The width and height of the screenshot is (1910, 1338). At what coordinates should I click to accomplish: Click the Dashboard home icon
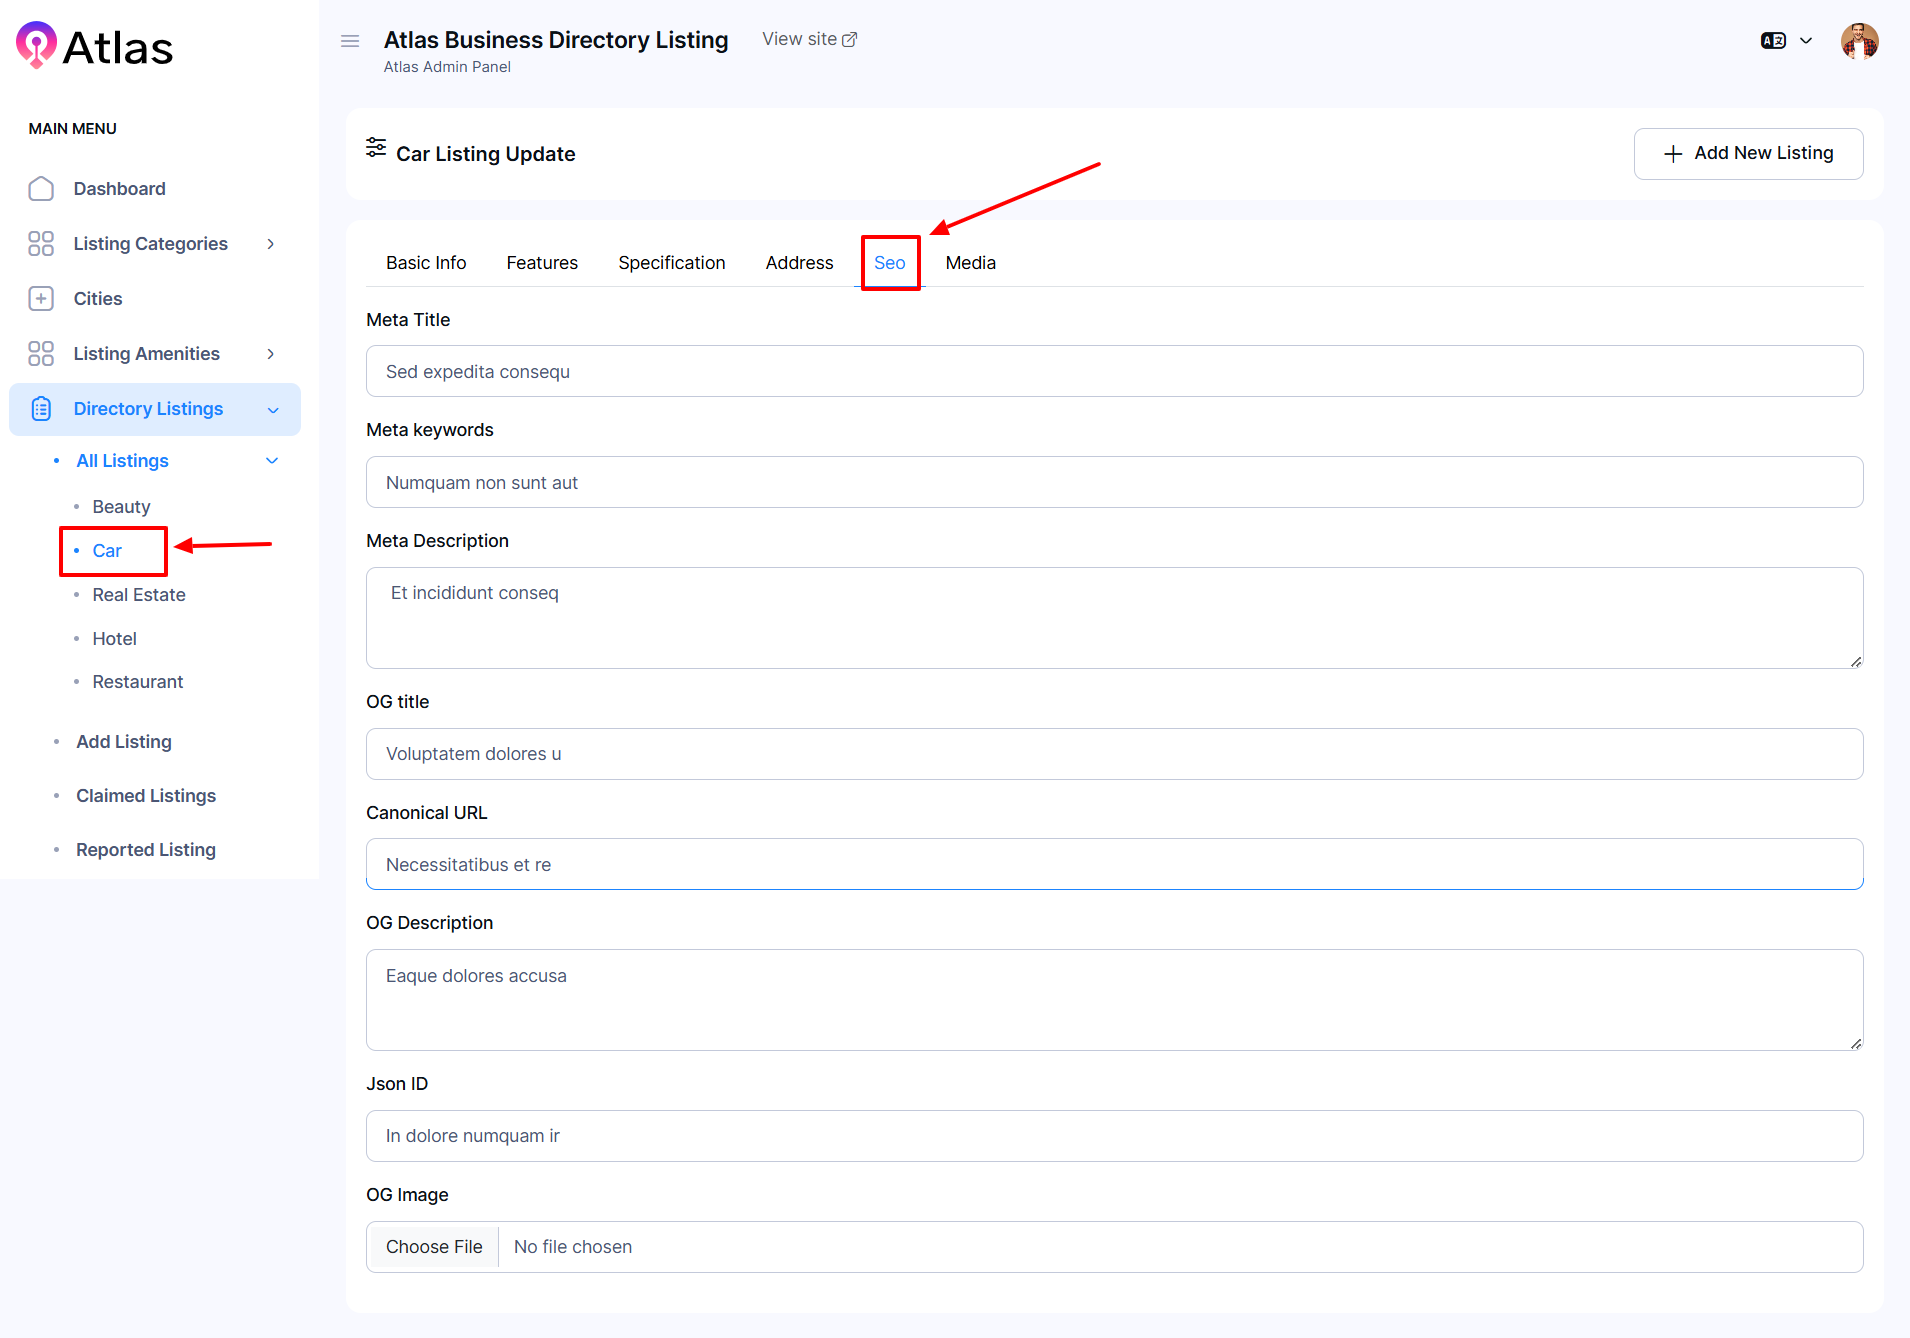41,189
